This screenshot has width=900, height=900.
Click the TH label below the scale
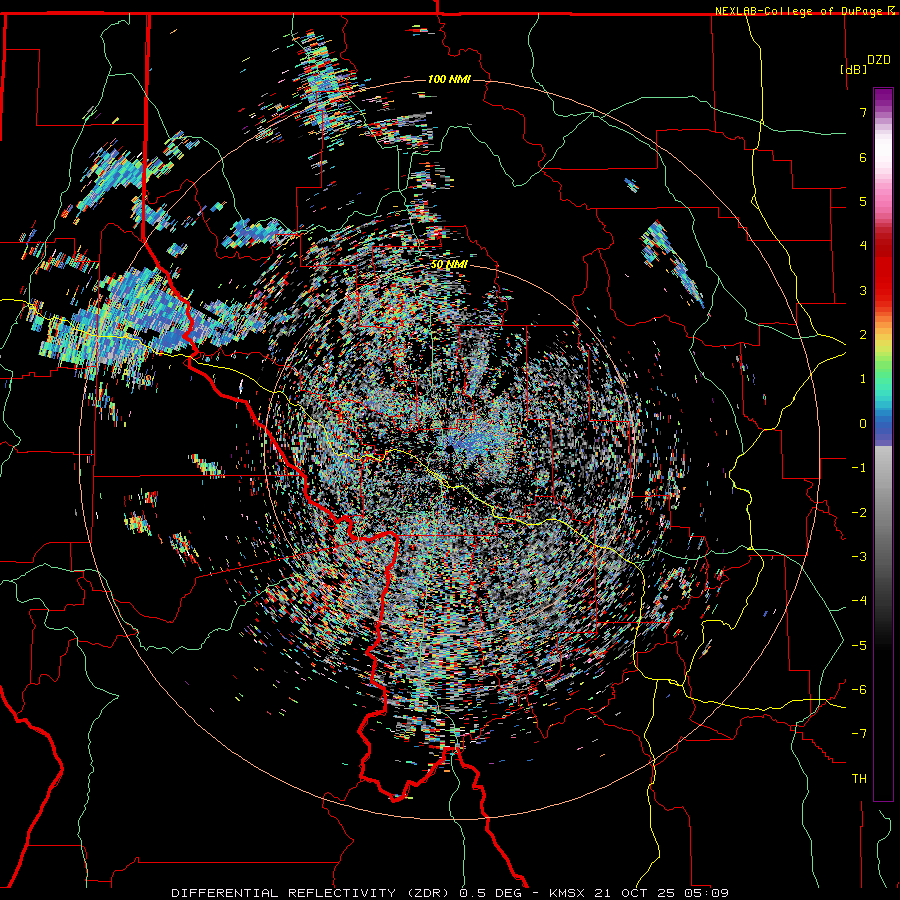tap(859, 779)
